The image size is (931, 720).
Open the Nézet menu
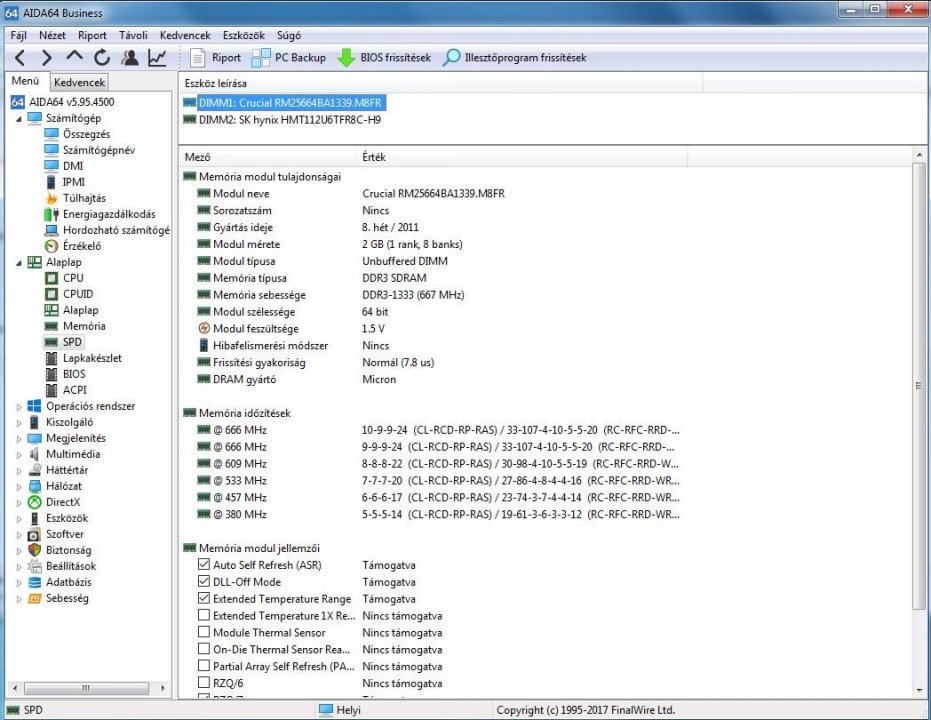[x=52, y=36]
